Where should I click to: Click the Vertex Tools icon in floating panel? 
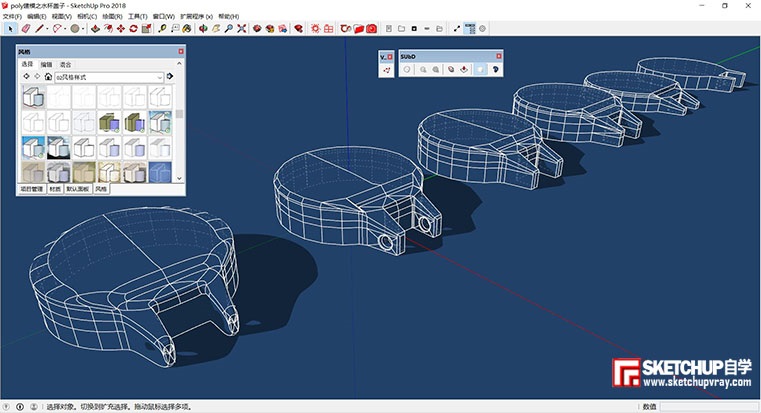[387, 71]
